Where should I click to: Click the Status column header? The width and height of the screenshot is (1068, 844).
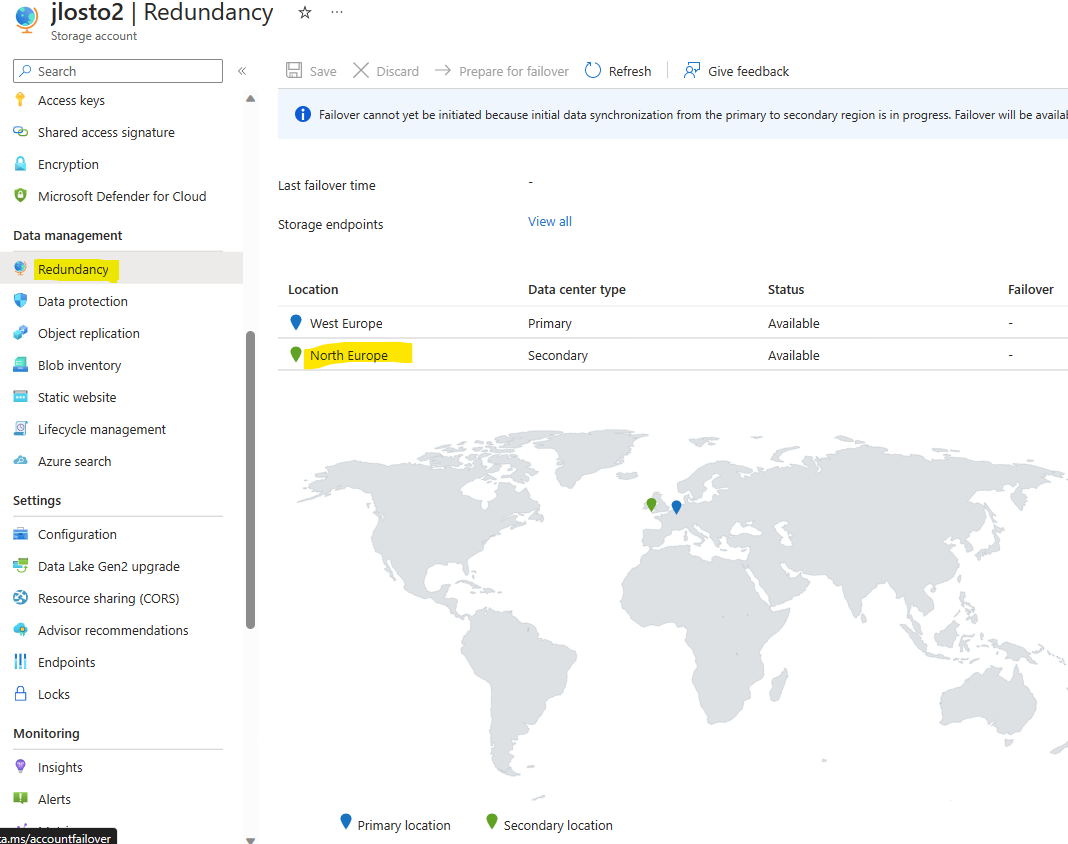tap(785, 290)
